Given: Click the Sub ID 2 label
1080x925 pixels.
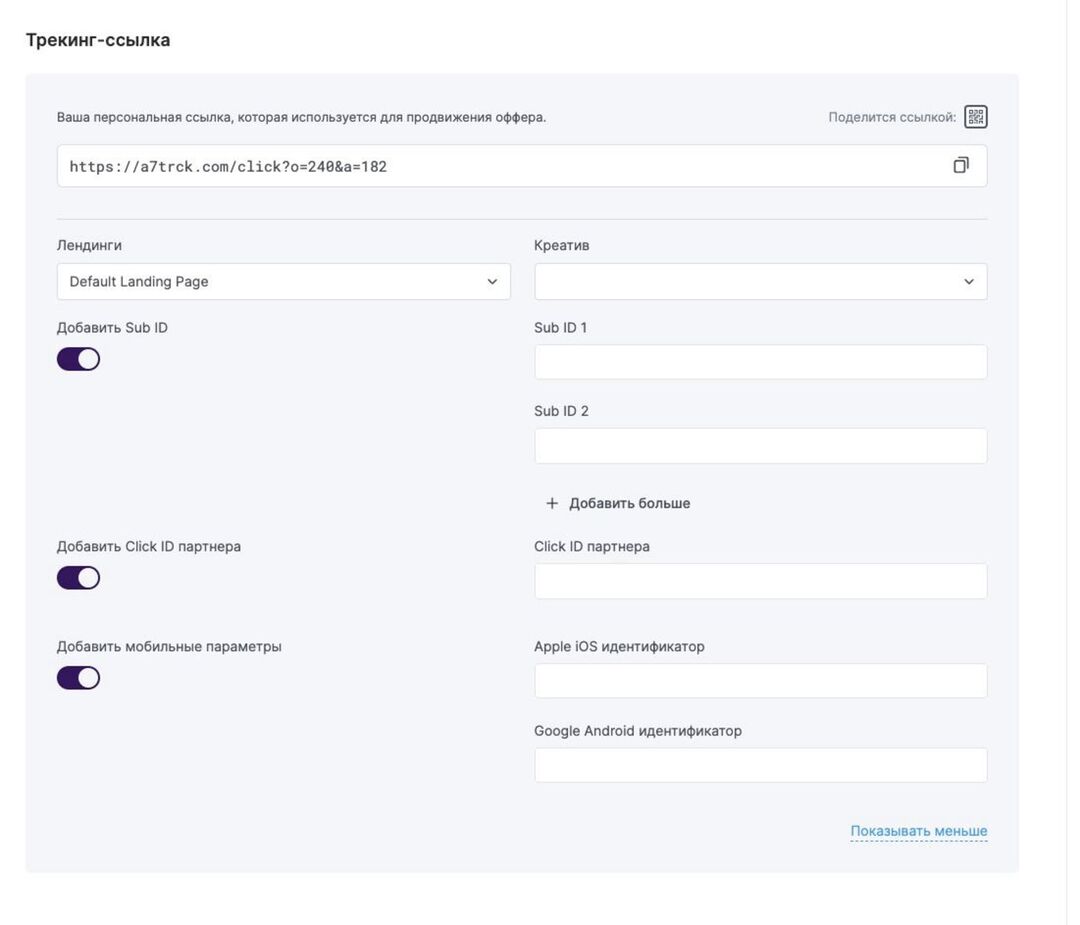Looking at the screenshot, I should click(561, 411).
